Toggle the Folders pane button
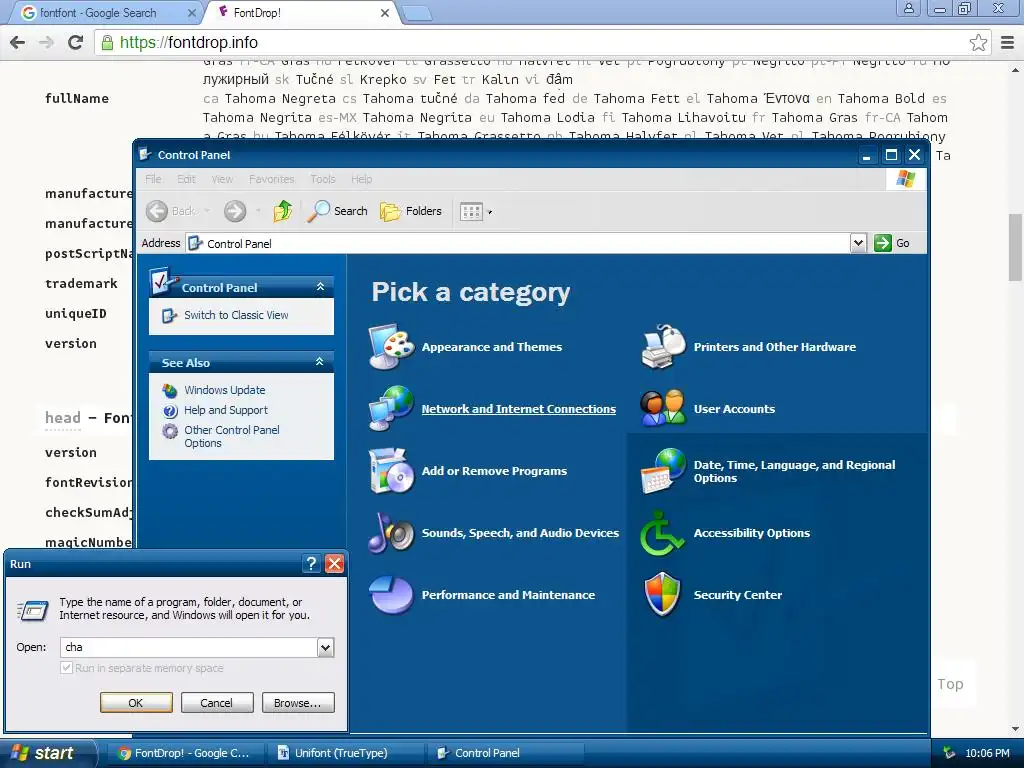The width and height of the screenshot is (1024, 768). (x=411, y=211)
